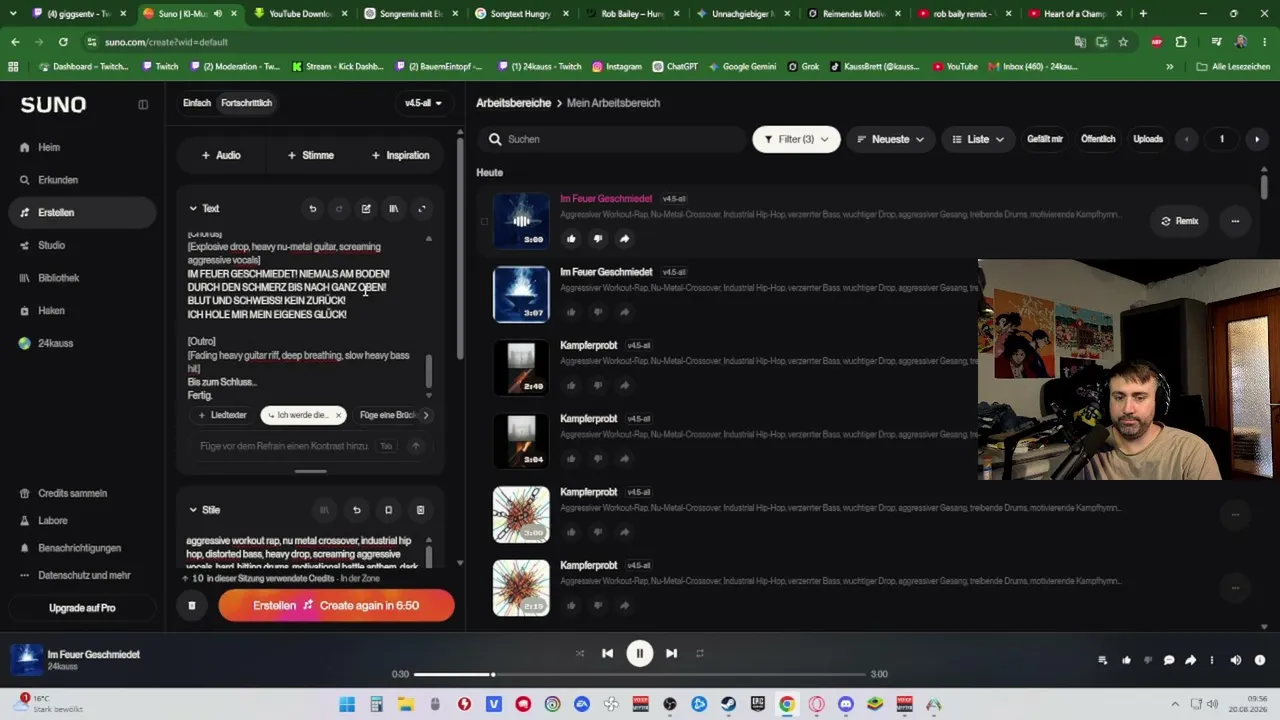Screen dimensions: 1280x720
Task: Delete the style text trash icon
Action: pos(420,510)
